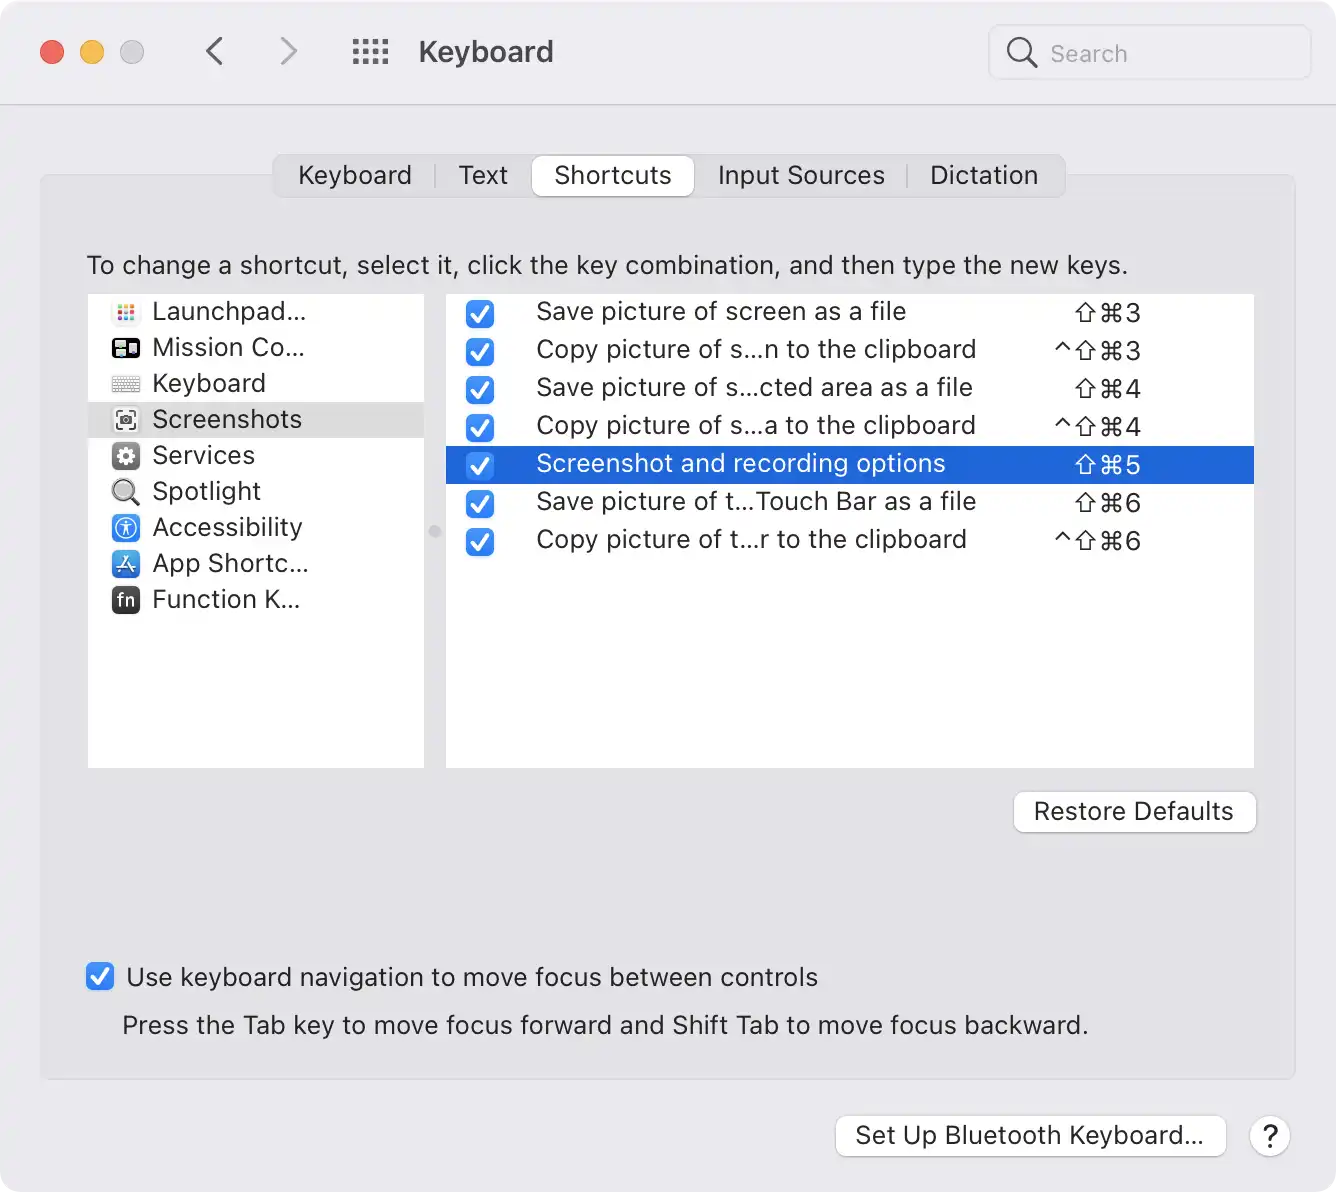Select the Shortcuts tab

pos(613,176)
